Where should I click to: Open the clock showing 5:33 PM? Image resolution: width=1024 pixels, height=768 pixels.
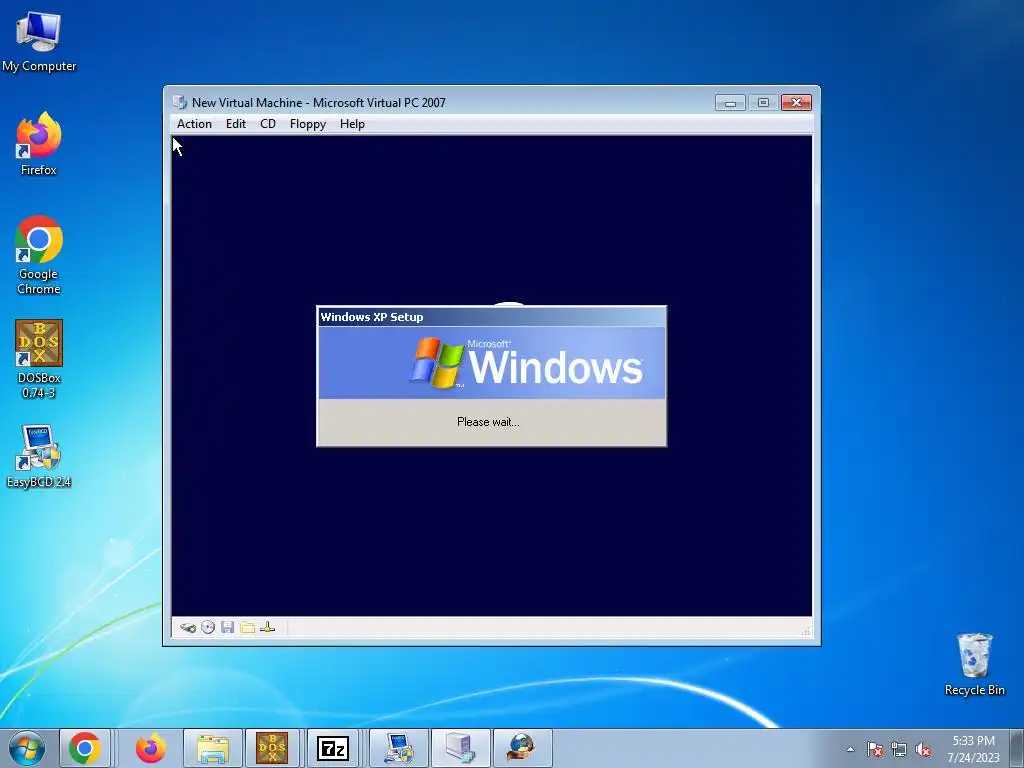(973, 748)
